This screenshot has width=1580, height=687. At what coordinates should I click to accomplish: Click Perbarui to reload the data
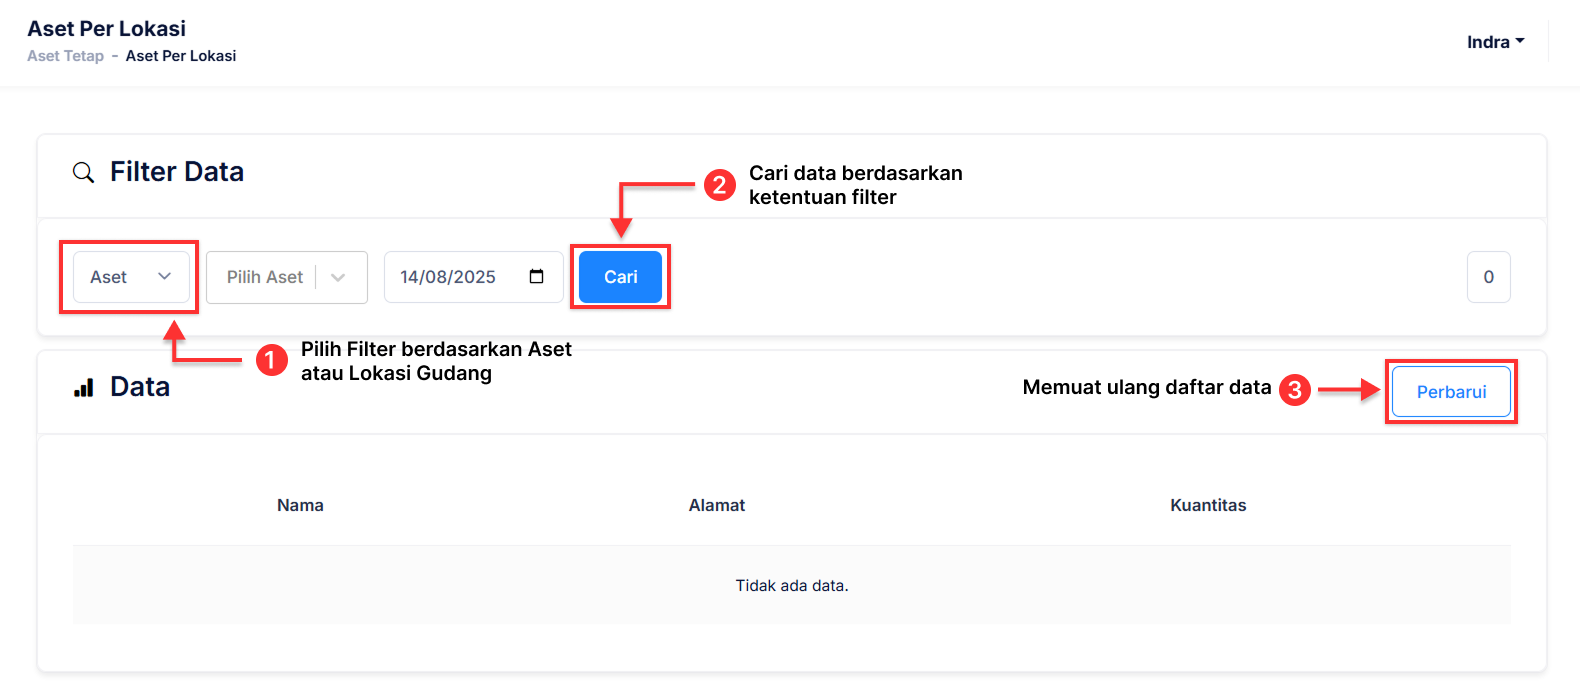[1451, 392]
